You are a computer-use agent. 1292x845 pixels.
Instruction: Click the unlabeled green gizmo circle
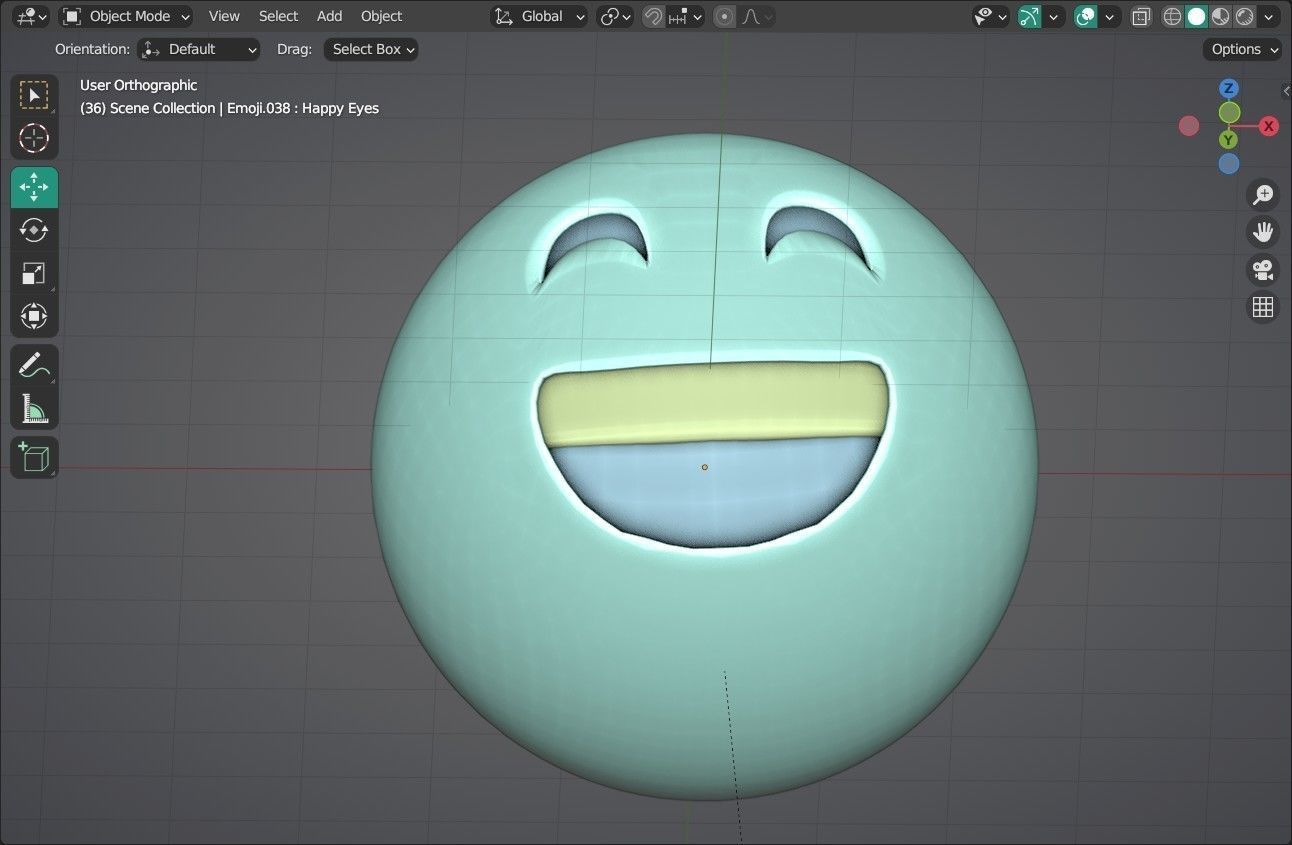[x=1230, y=112]
